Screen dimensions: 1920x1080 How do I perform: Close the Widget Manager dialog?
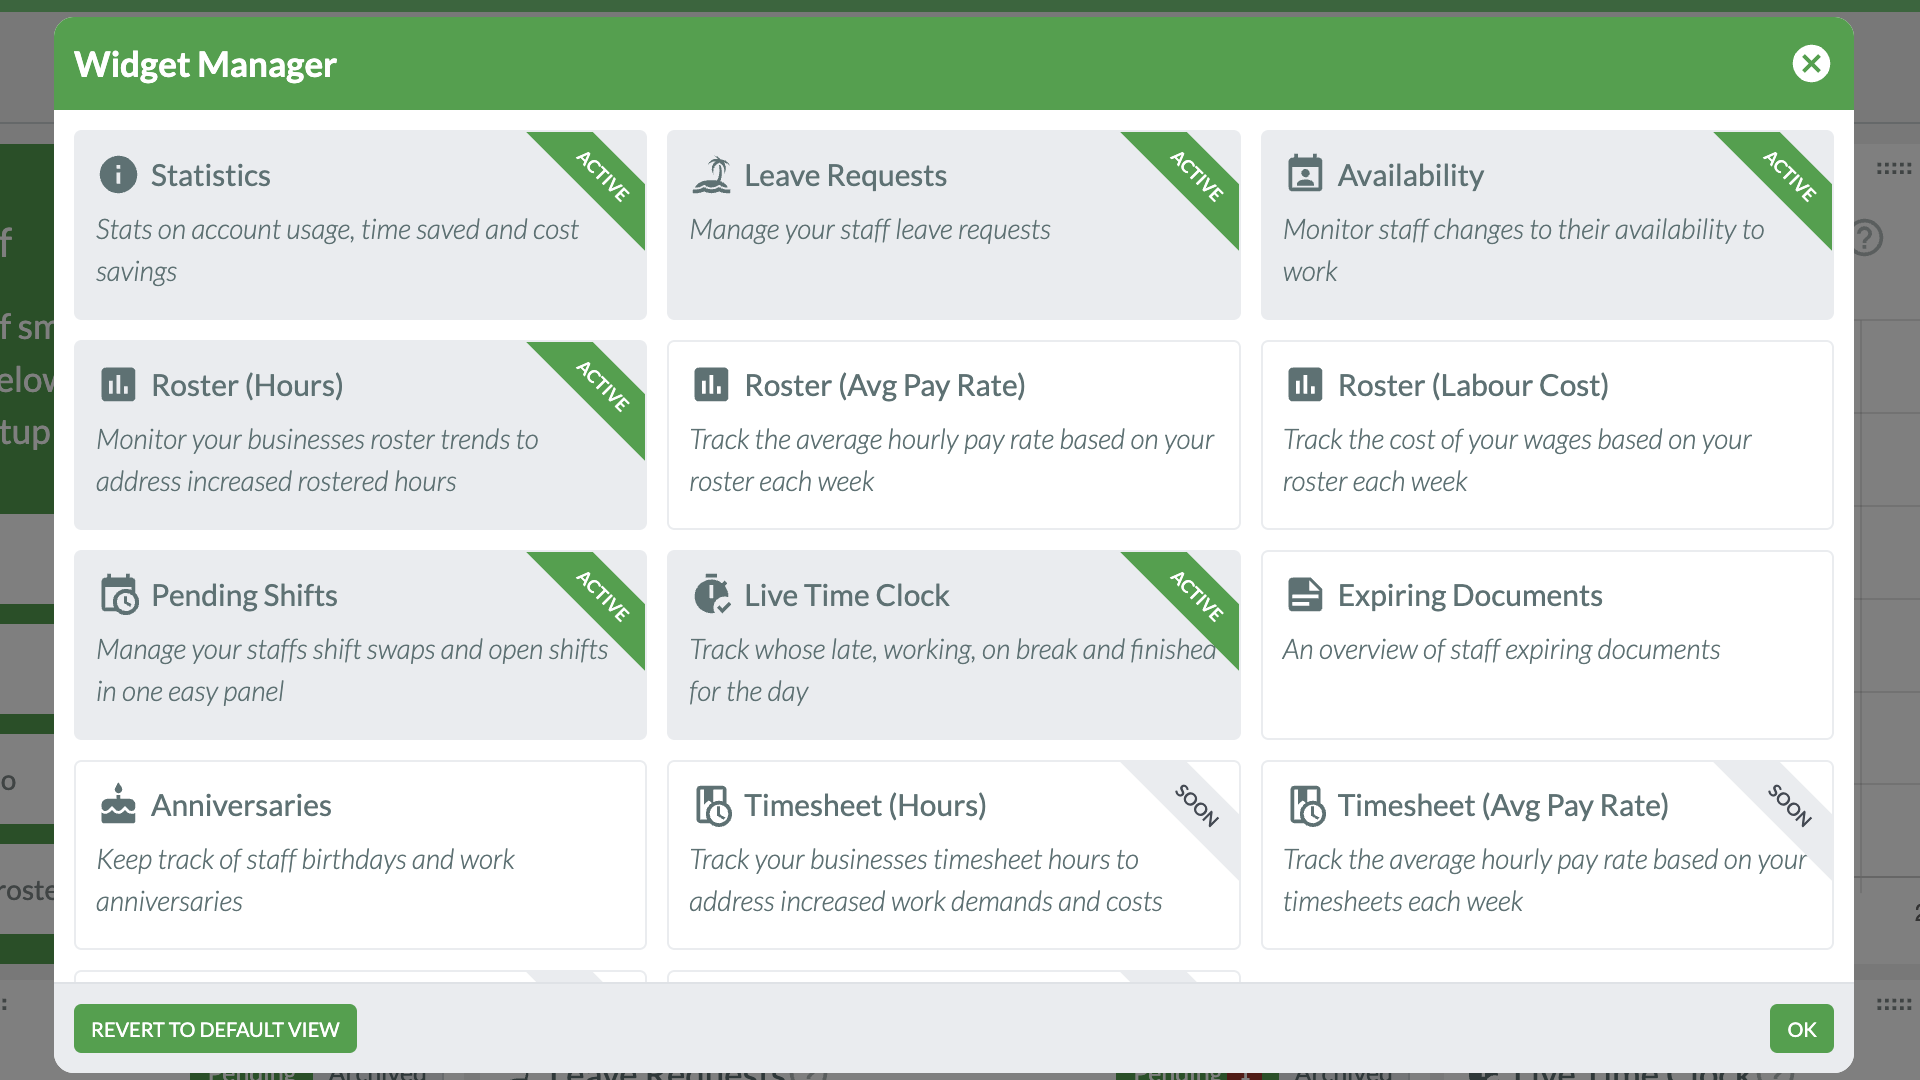click(x=1812, y=63)
